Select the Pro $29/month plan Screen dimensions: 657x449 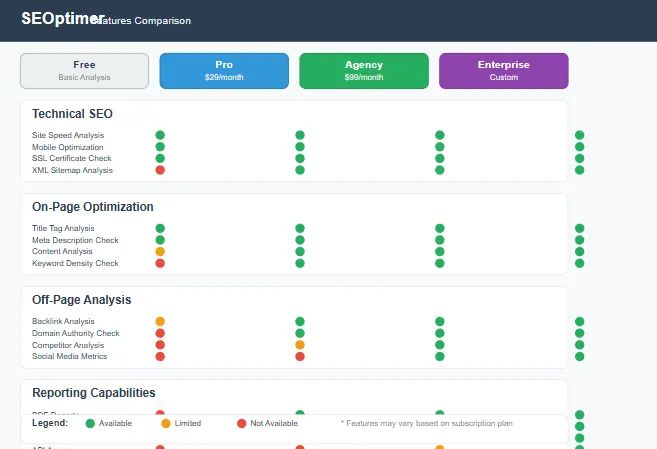point(224,71)
